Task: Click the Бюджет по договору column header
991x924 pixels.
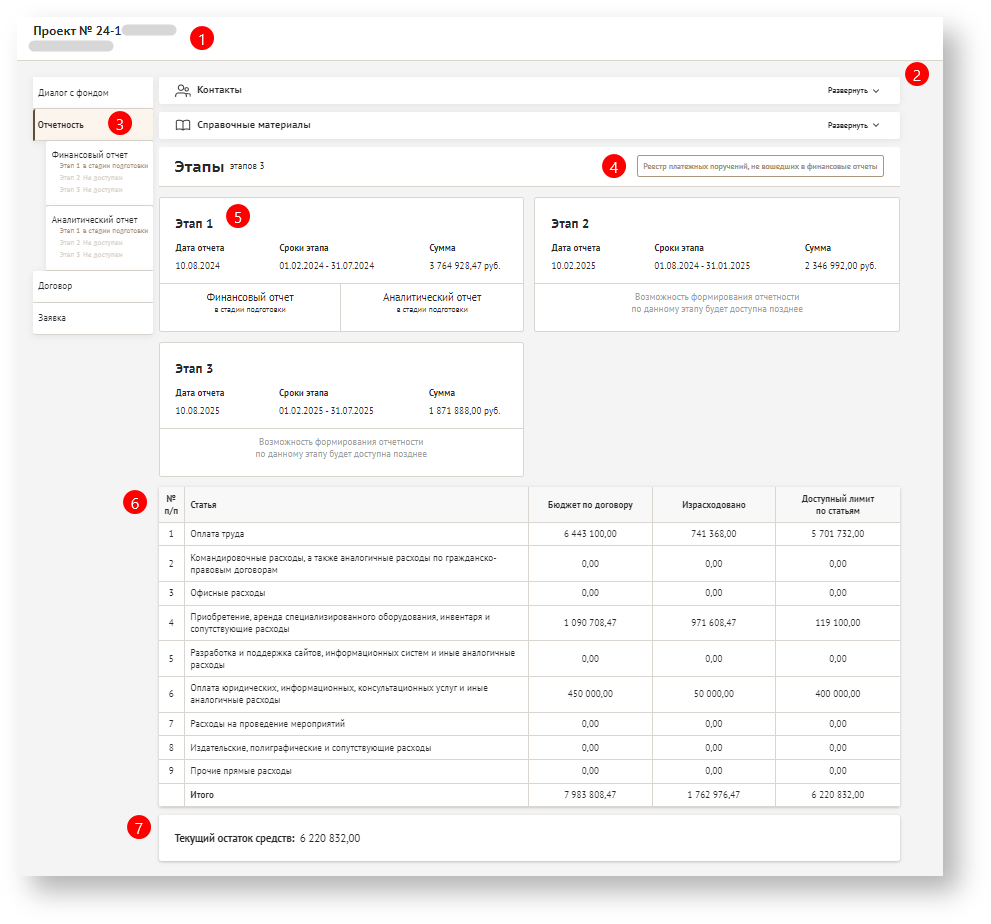Action: [x=590, y=505]
